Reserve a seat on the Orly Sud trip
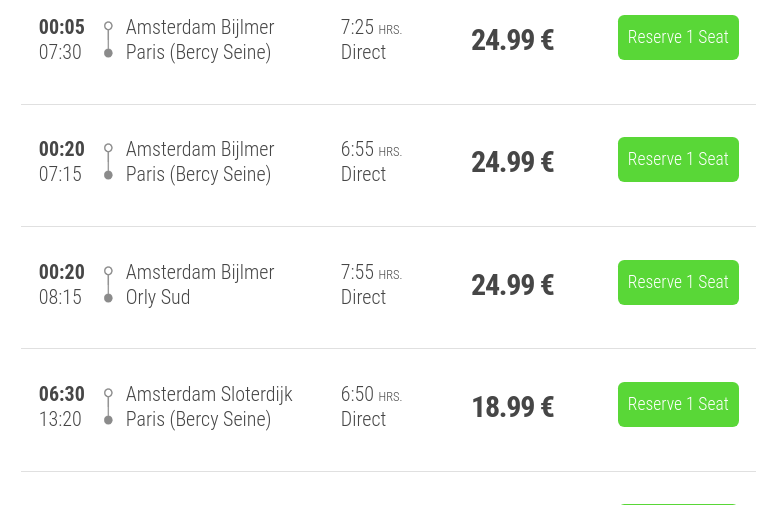 (678, 283)
